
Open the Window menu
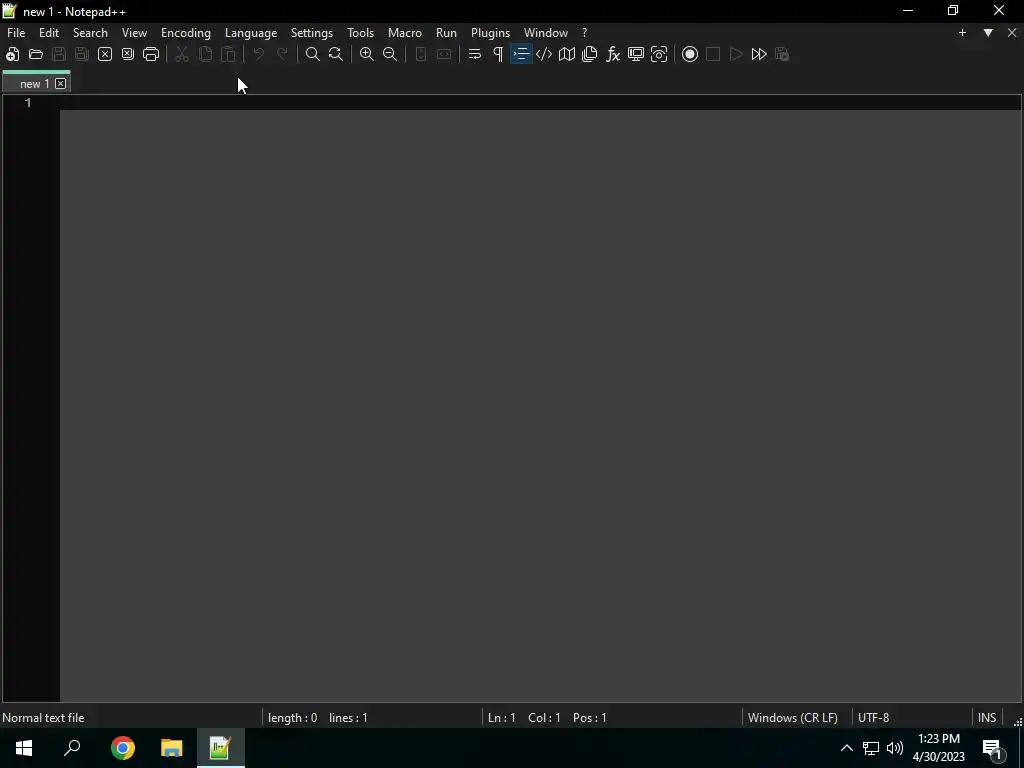[546, 33]
